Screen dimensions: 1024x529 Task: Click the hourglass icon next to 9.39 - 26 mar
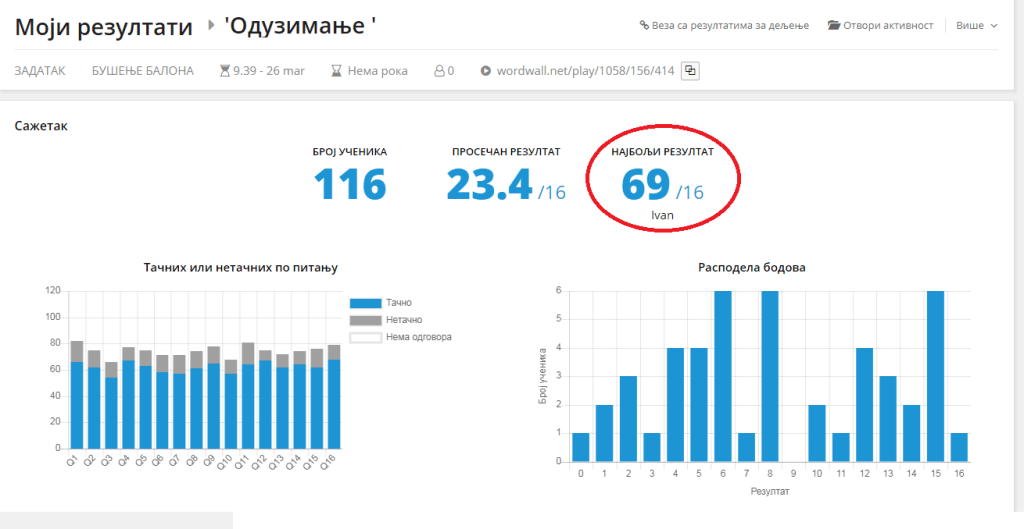click(224, 71)
